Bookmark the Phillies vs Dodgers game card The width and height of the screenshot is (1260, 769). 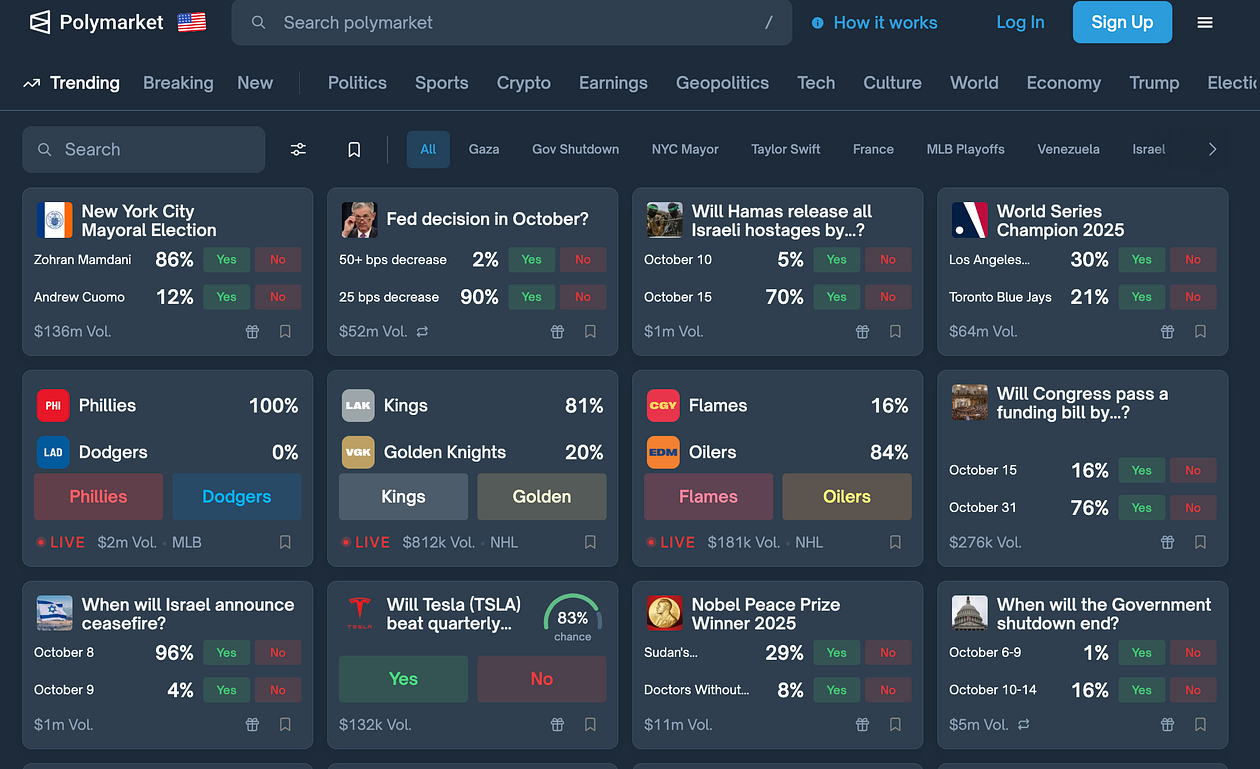tap(285, 542)
